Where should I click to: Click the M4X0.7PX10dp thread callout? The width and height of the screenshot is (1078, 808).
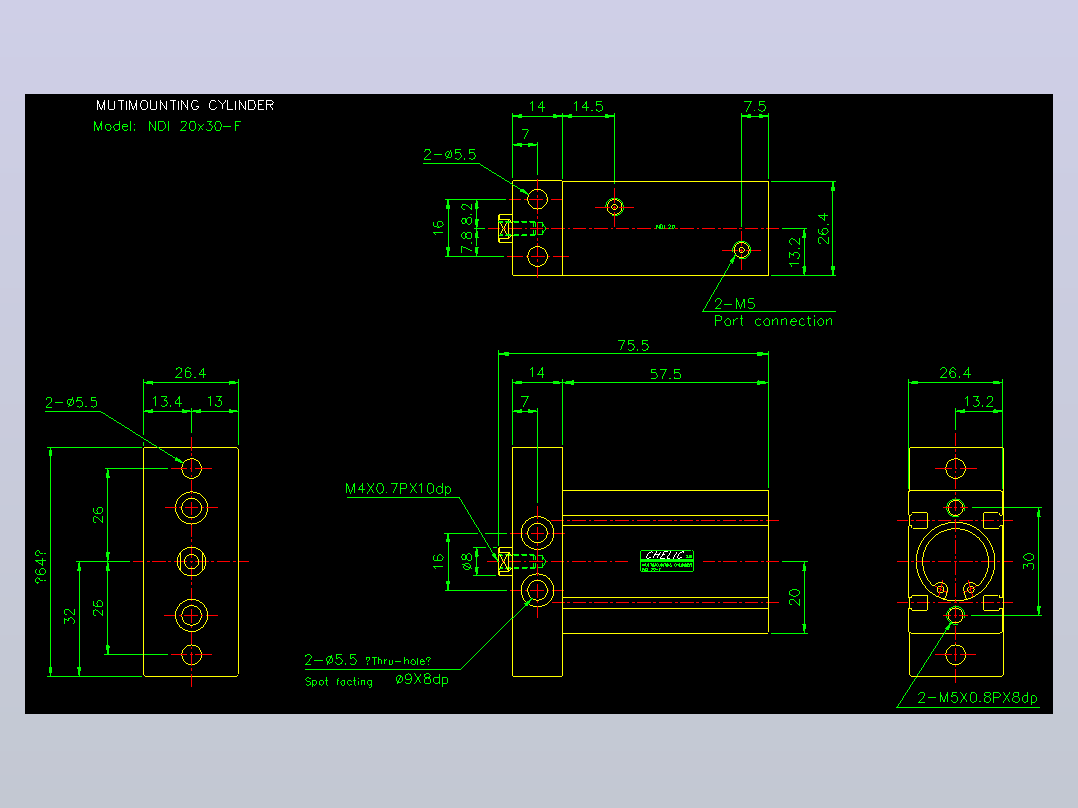398,489
